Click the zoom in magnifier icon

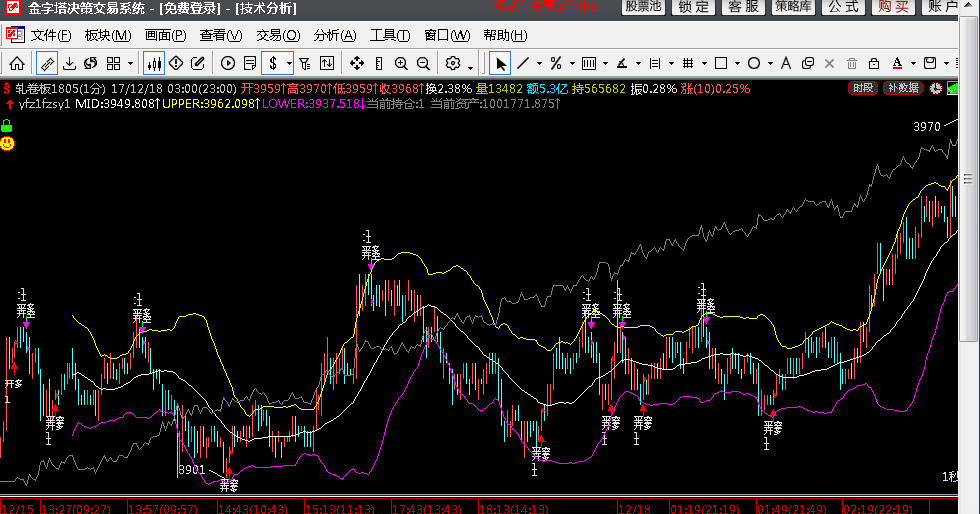coord(401,64)
